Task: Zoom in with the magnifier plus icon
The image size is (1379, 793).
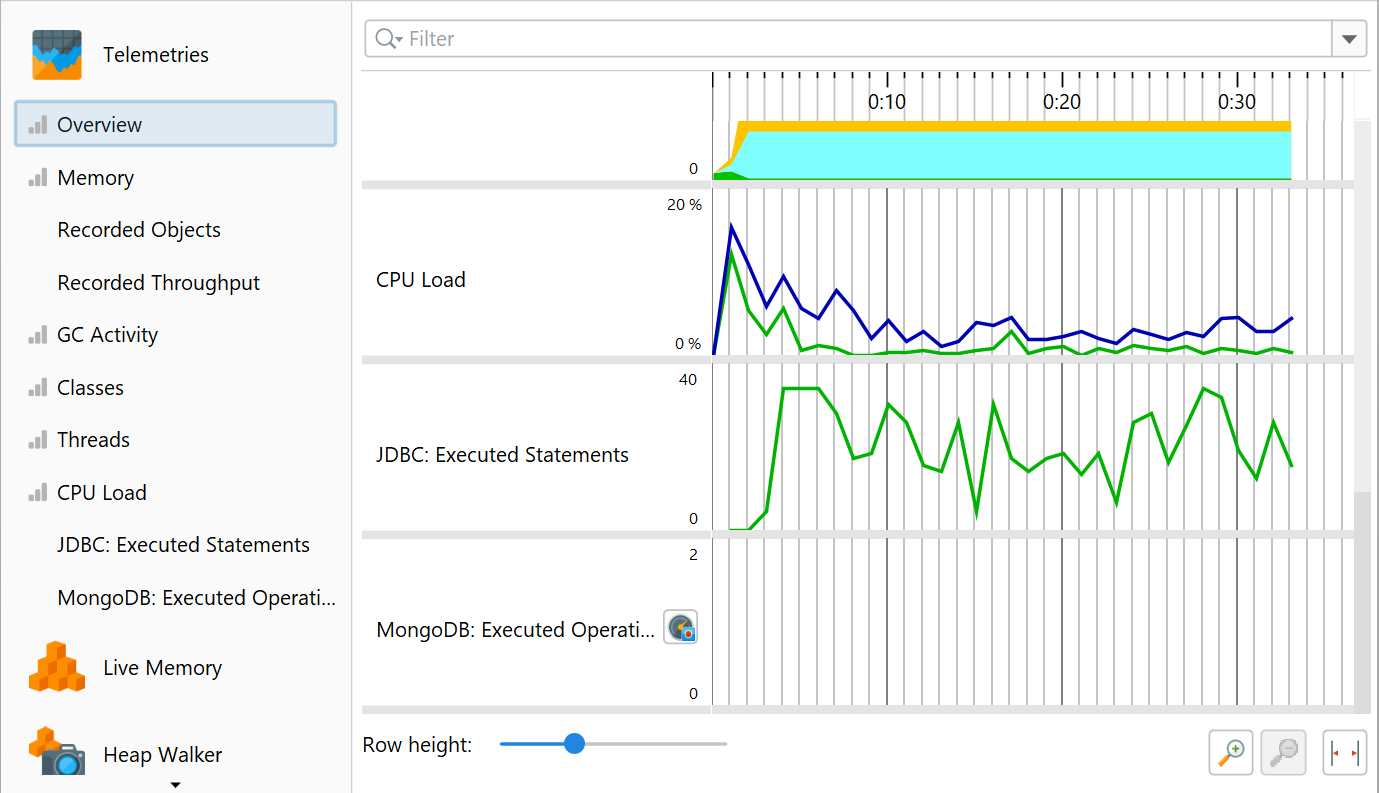Action: tap(1232, 752)
